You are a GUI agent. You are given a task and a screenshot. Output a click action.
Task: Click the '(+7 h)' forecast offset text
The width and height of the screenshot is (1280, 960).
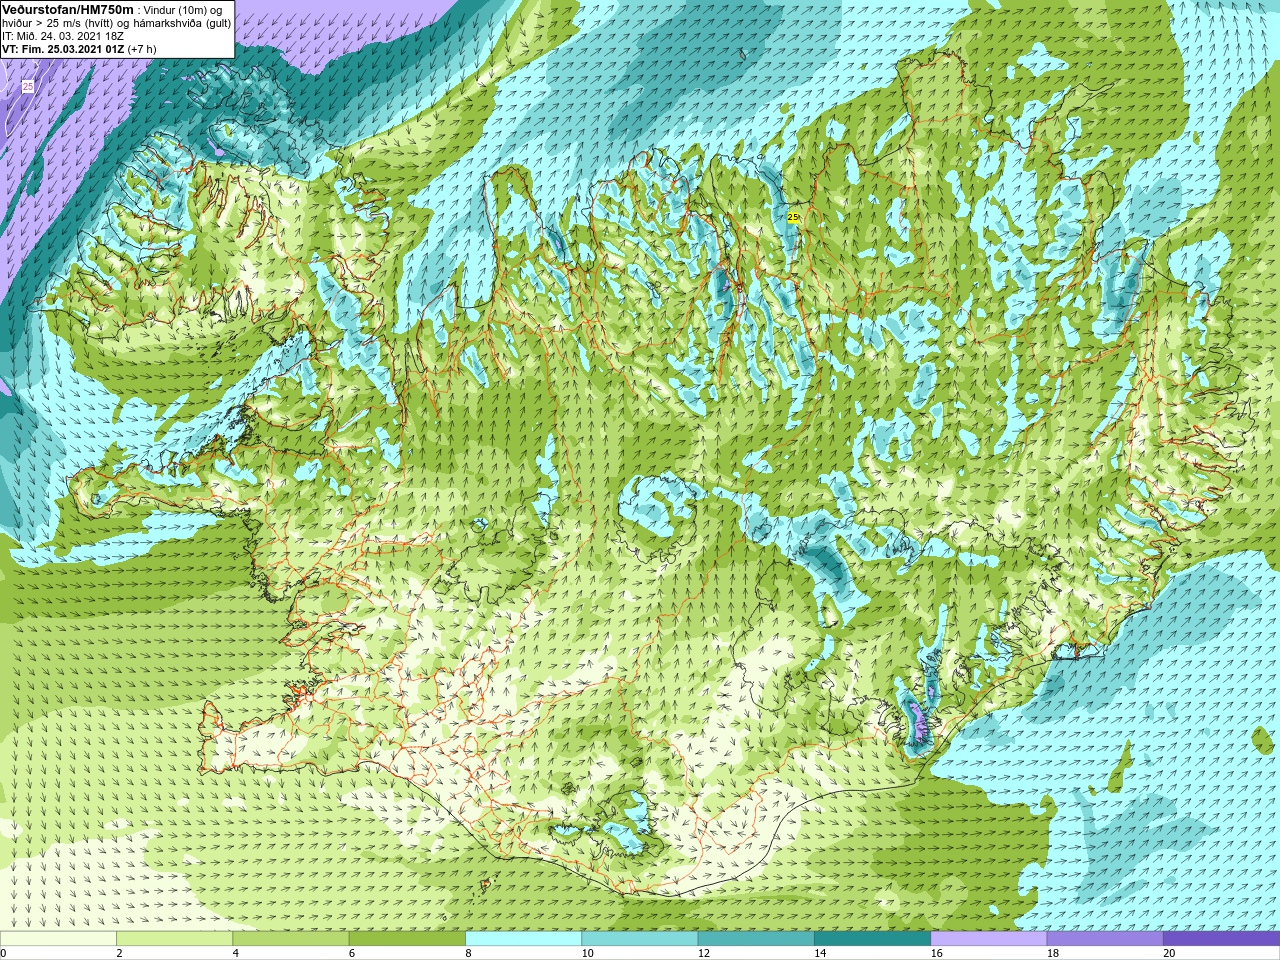[x=142, y=49]
